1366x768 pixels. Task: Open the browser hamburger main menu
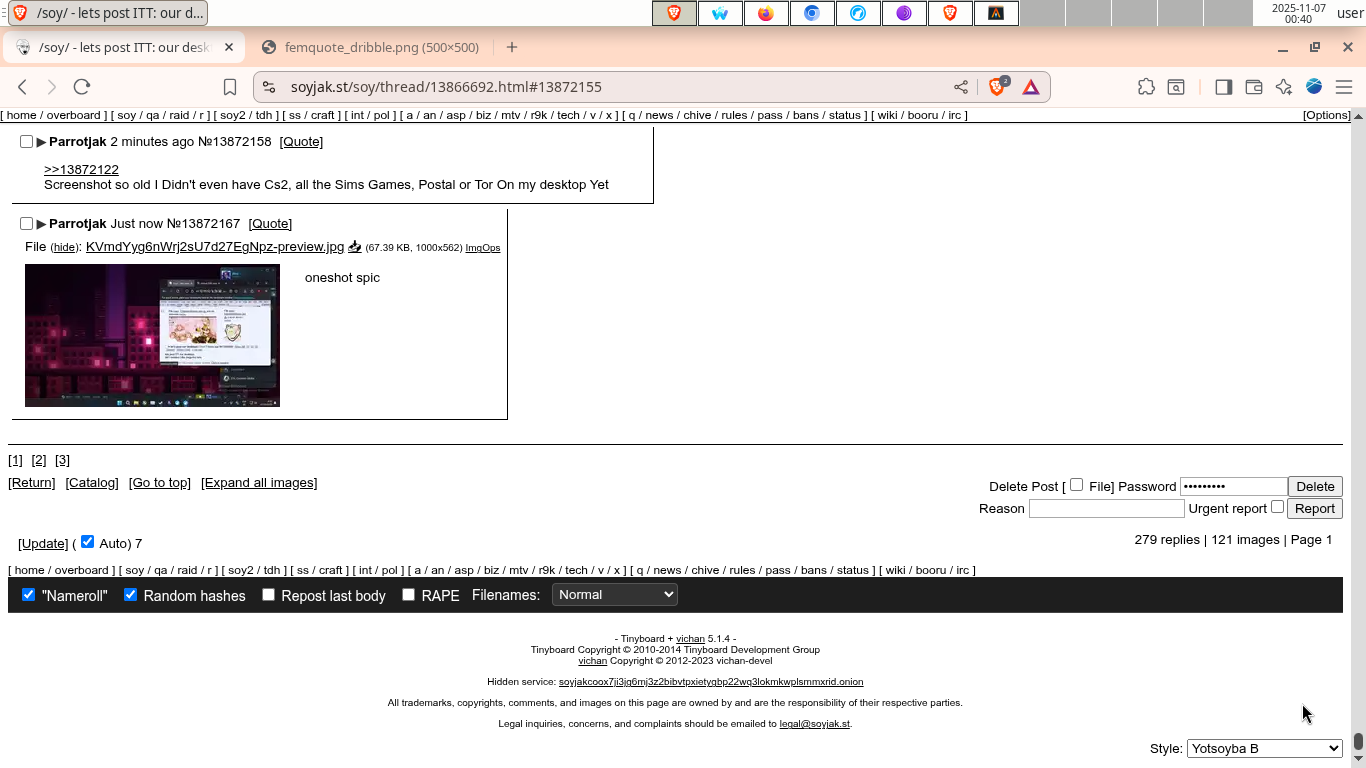pyautogui.click(x=1344, y=87)
